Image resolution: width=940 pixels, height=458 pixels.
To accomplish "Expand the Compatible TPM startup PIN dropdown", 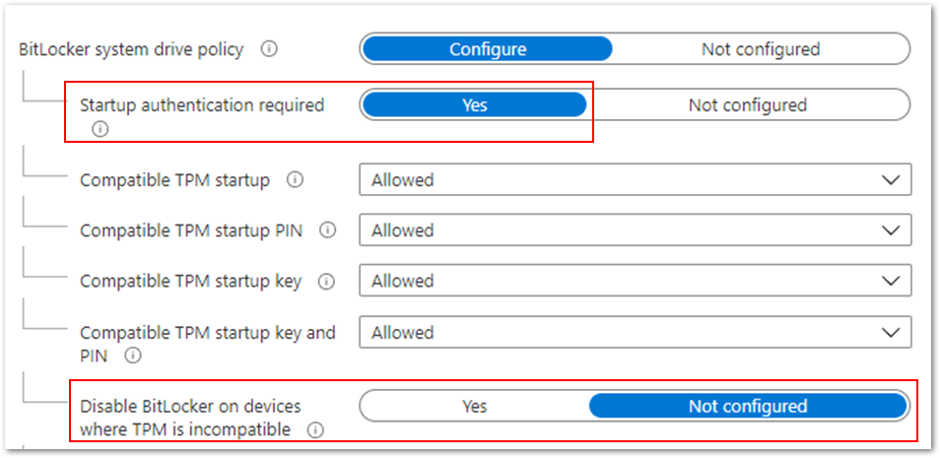I will 635,230.
